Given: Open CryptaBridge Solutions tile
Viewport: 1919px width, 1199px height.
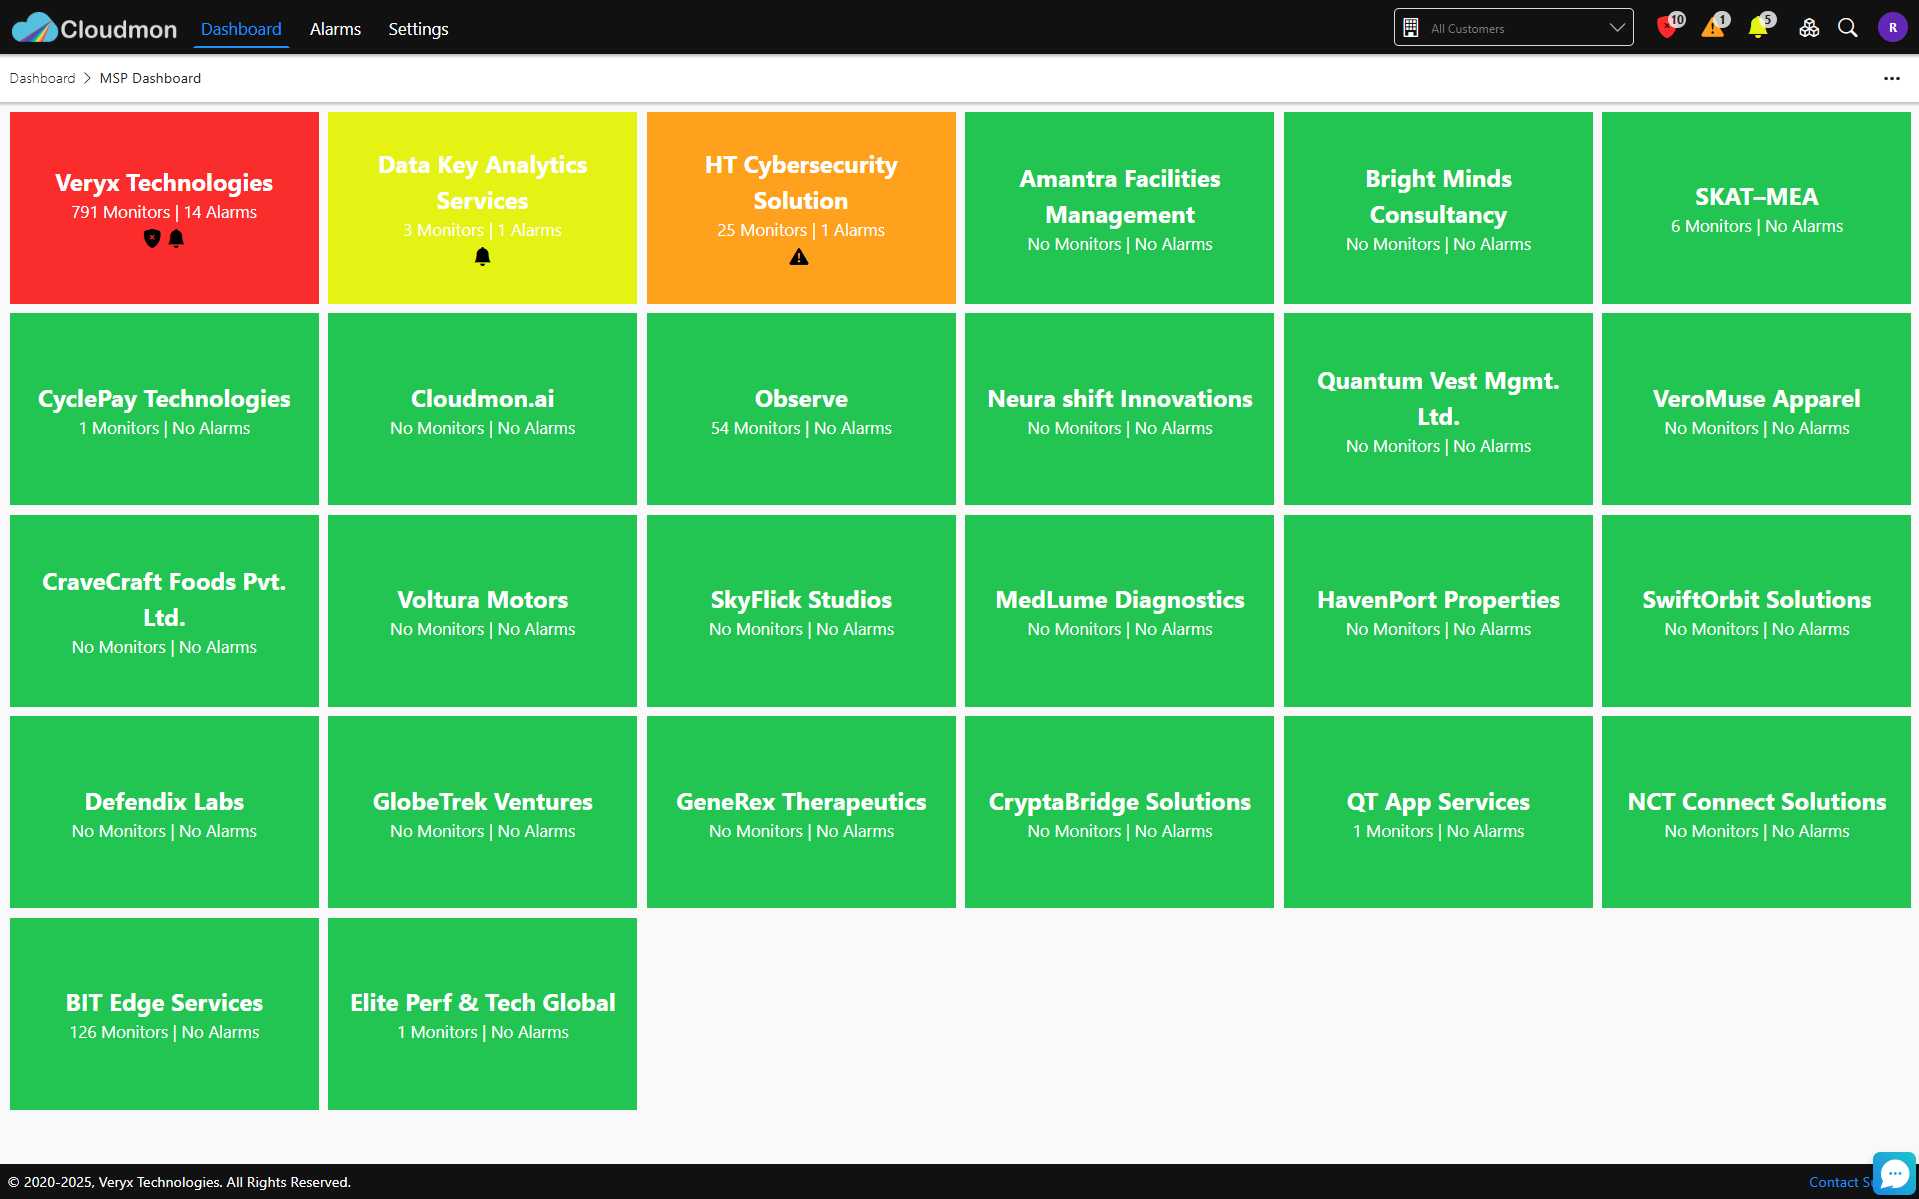Looking at the screenshot, I should click(x=1119, y=812).
